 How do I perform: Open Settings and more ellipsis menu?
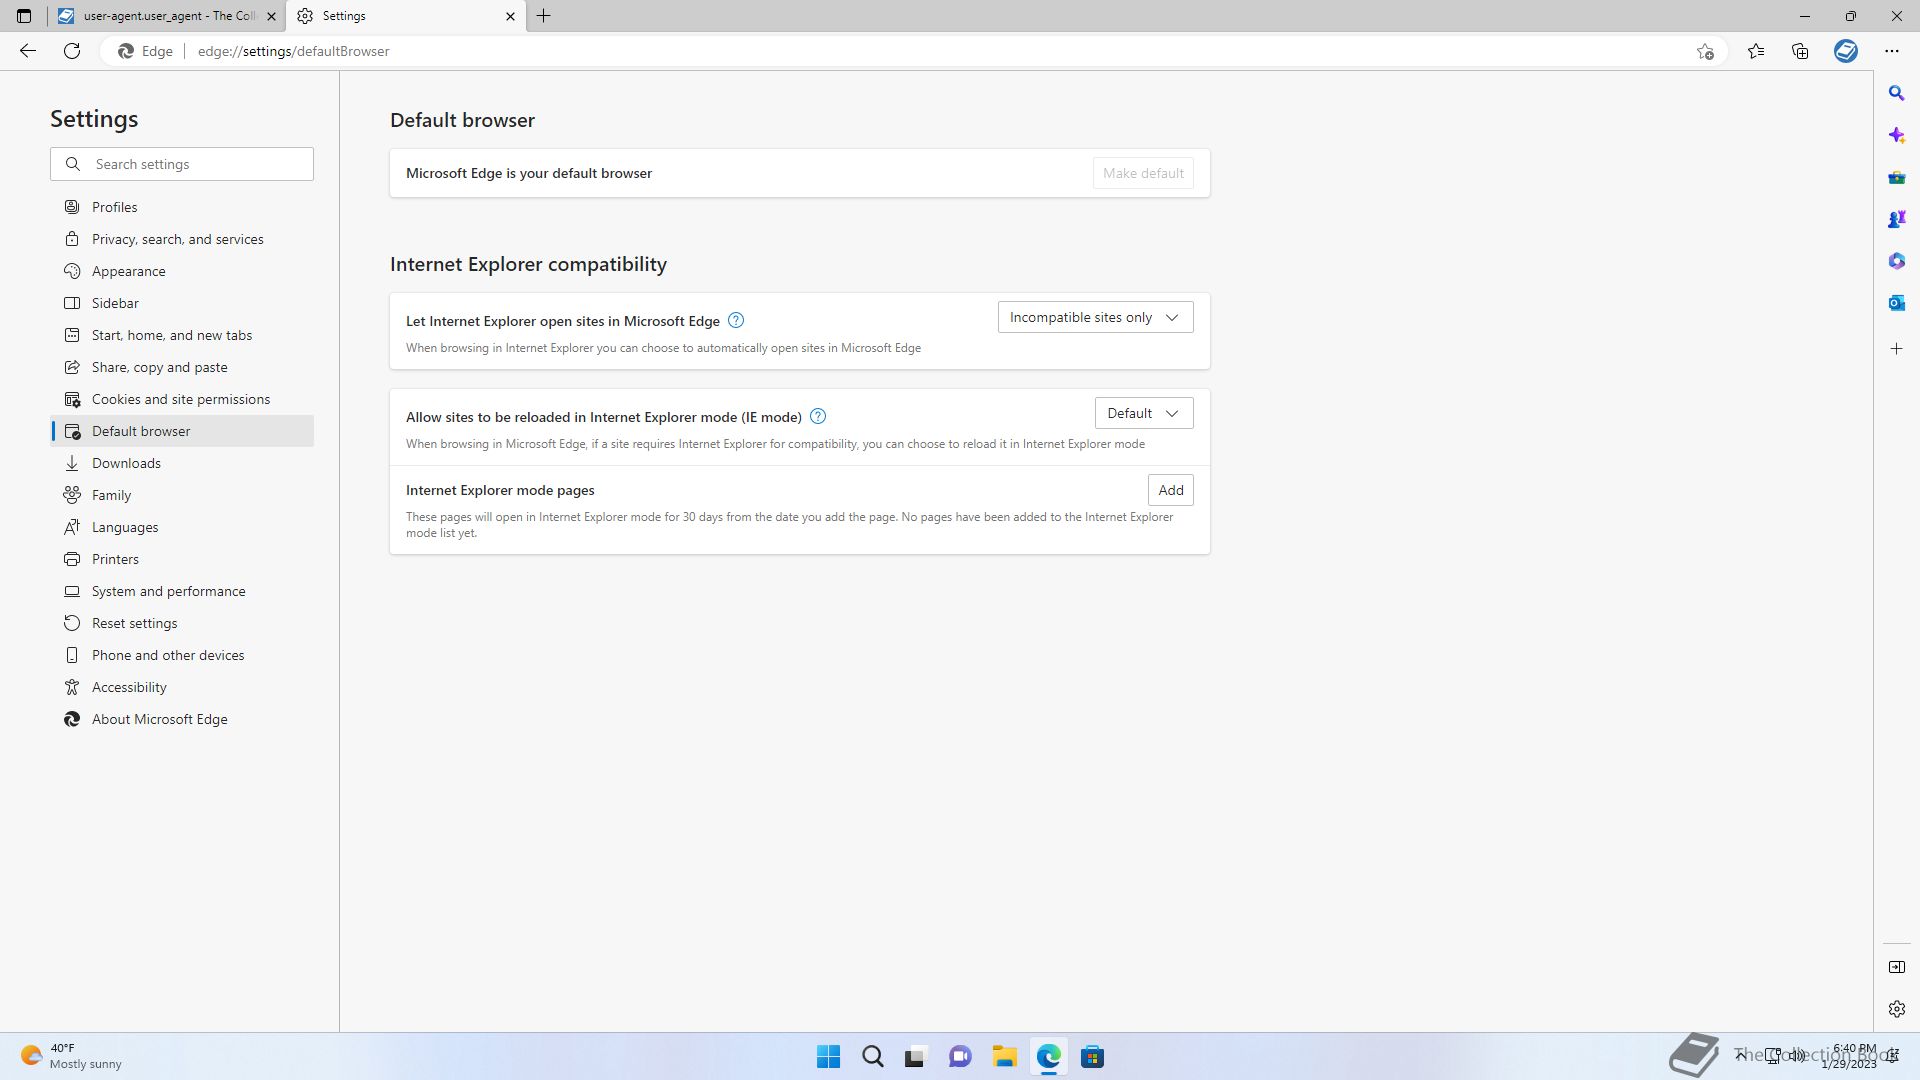tap(1891, 51)
